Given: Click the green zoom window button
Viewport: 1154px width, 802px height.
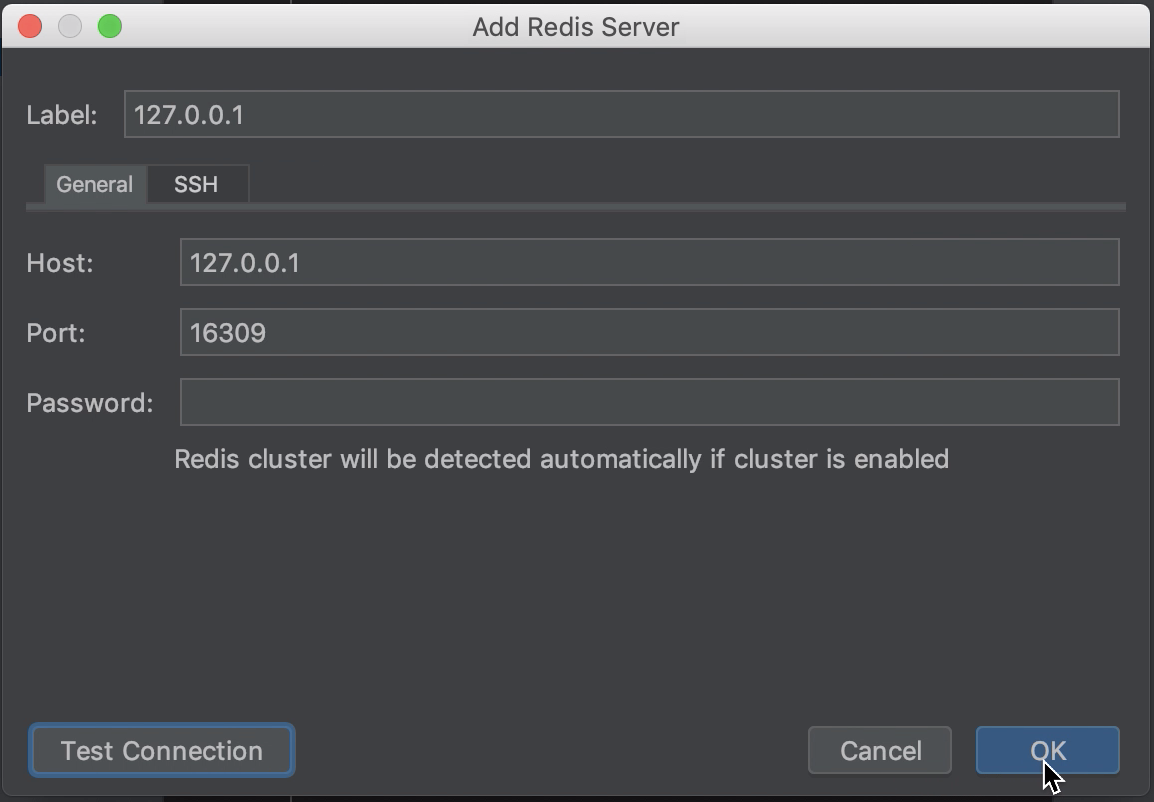Looking at the screenshot, I should 110,26.
